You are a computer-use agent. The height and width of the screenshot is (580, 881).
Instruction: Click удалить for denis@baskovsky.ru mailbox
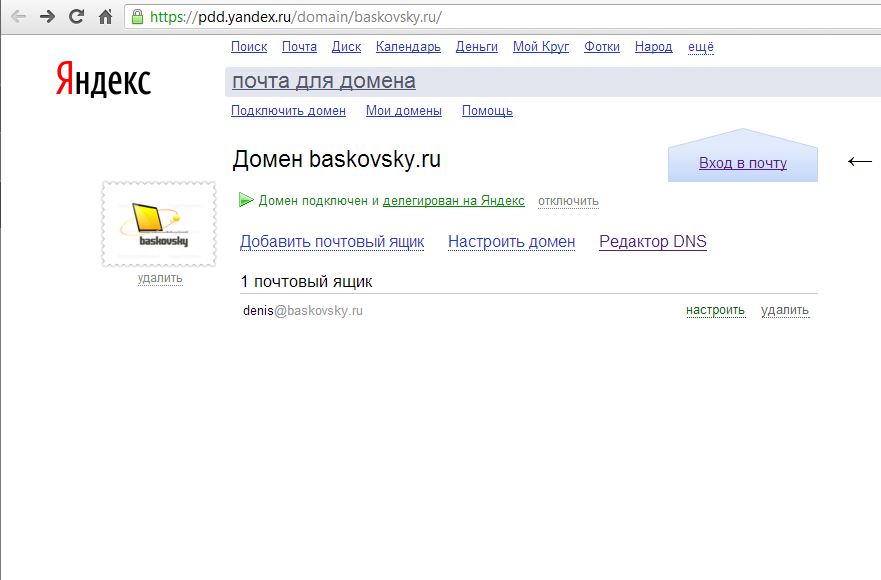tap(785, 310)
